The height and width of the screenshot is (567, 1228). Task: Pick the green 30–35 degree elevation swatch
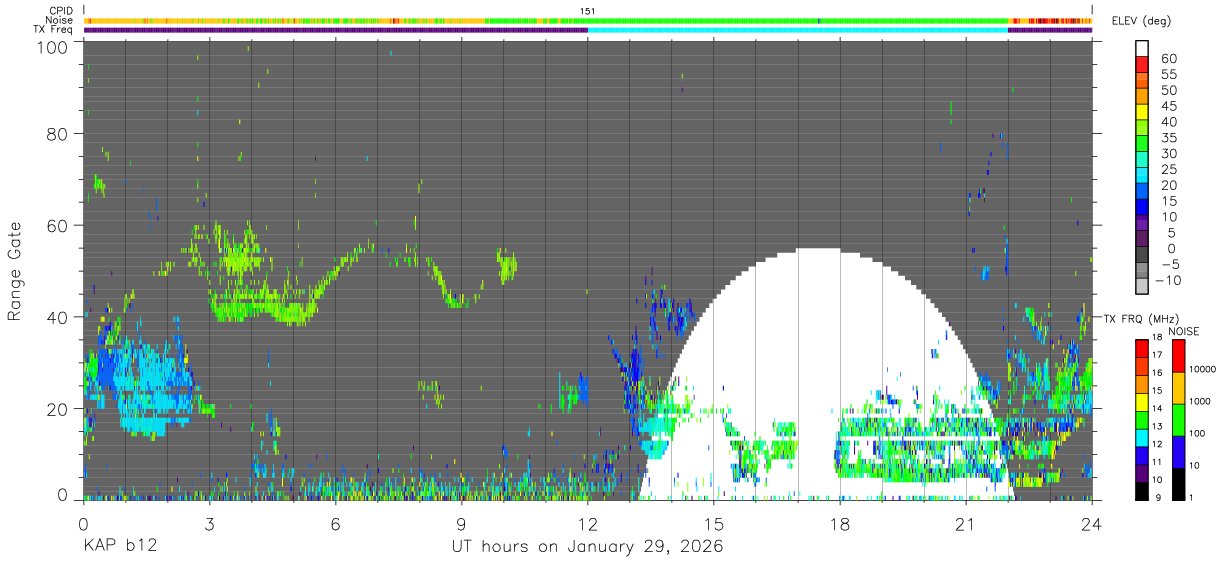tap(1141, 145)
